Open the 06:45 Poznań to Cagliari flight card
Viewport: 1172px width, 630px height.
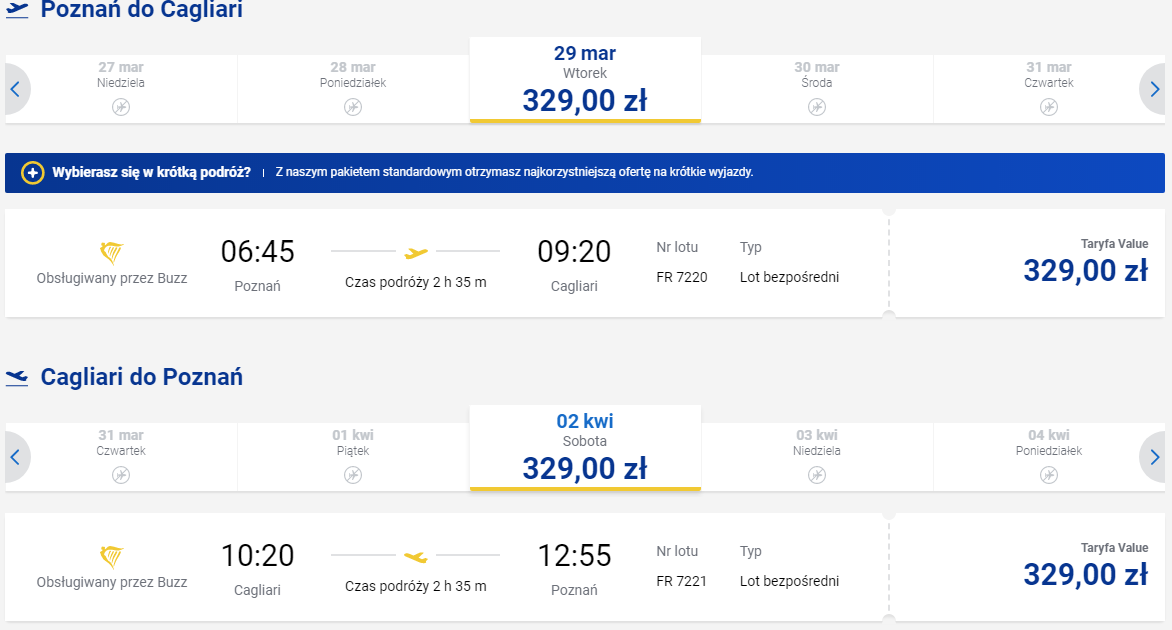click(x=446, y=263)
